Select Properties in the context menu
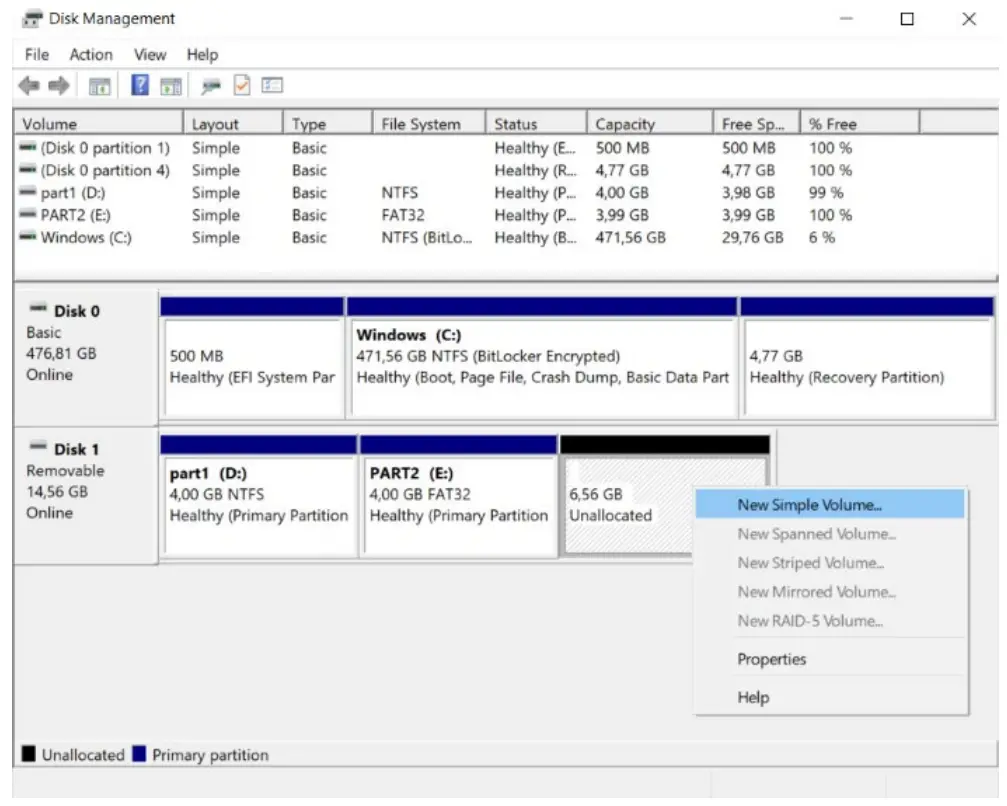Image resolution: width=1007 pixels, height=806 pixels. pyautogui.click(x=771, y=659)
